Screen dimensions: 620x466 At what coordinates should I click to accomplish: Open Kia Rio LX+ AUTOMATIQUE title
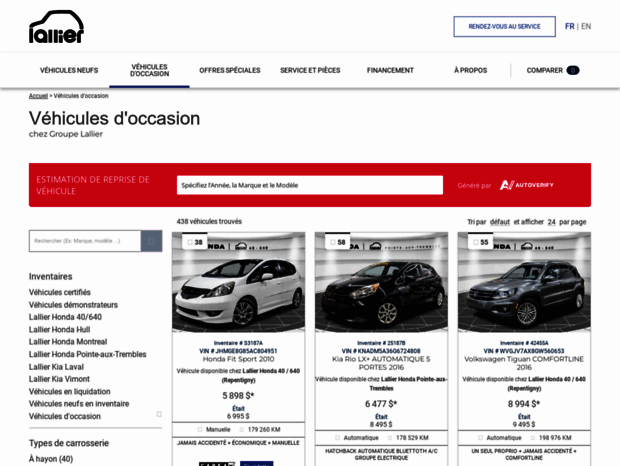click(381, 363)
